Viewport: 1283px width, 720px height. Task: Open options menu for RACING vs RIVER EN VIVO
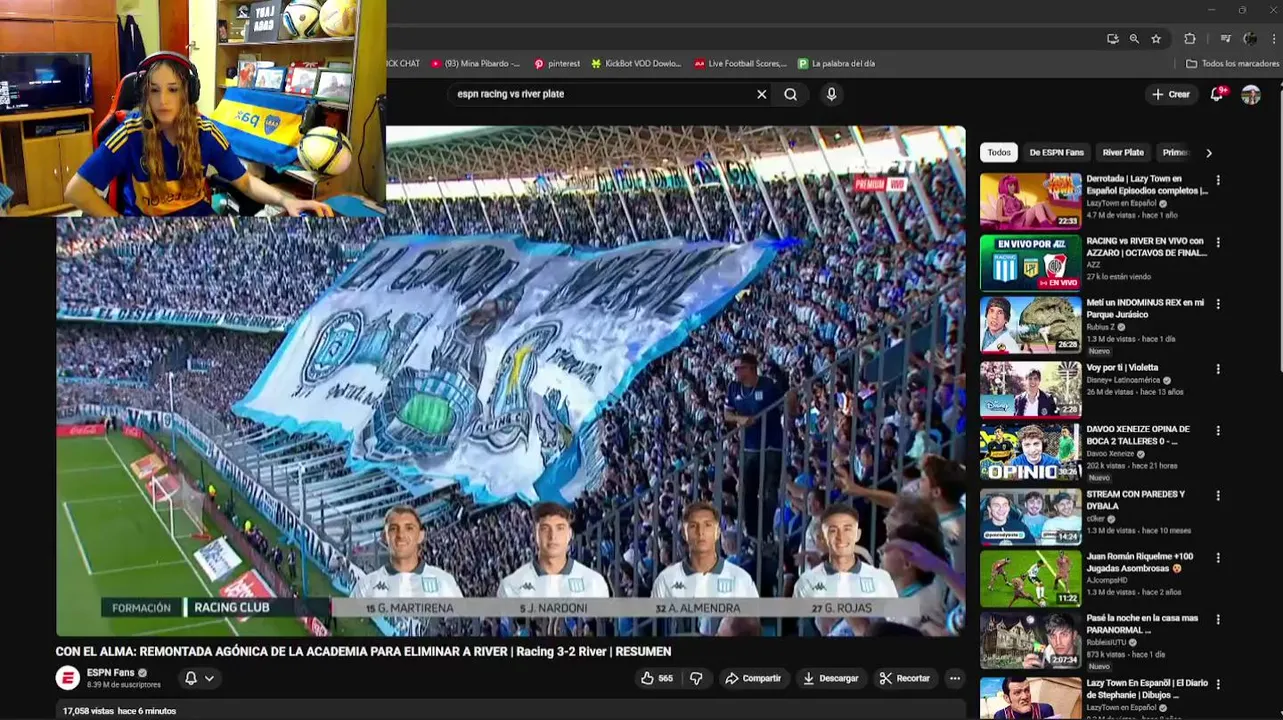(1218, 242)
